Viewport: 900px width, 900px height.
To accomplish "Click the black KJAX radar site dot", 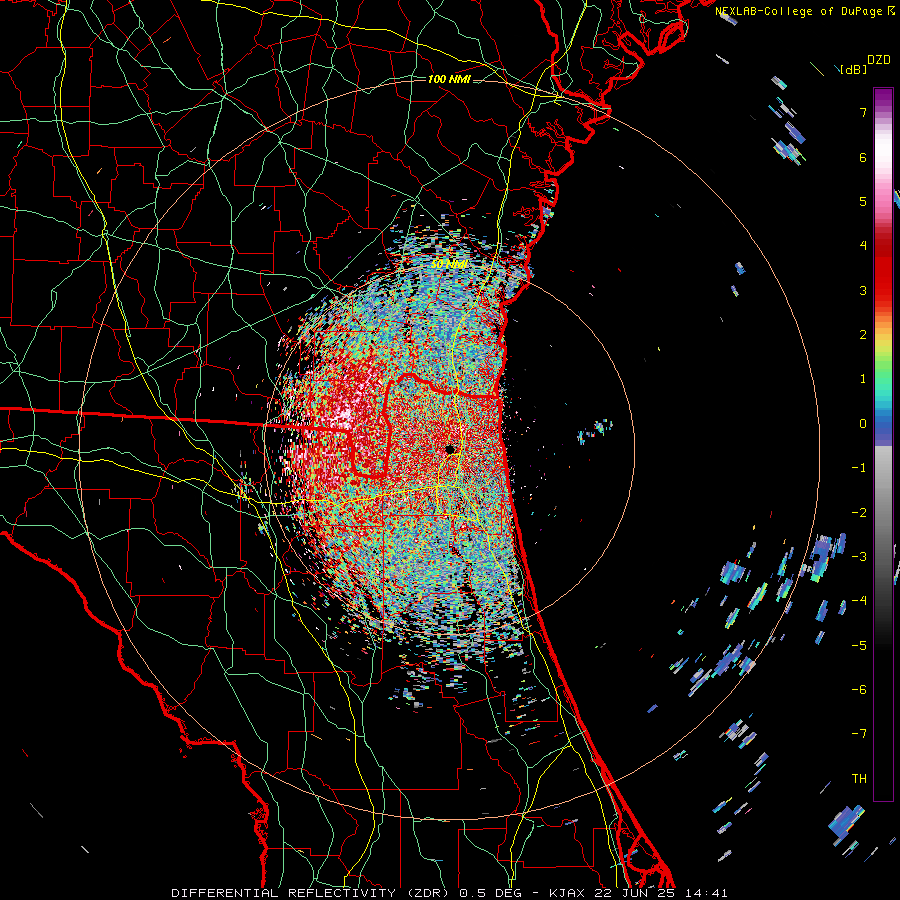I will point(451,449).
